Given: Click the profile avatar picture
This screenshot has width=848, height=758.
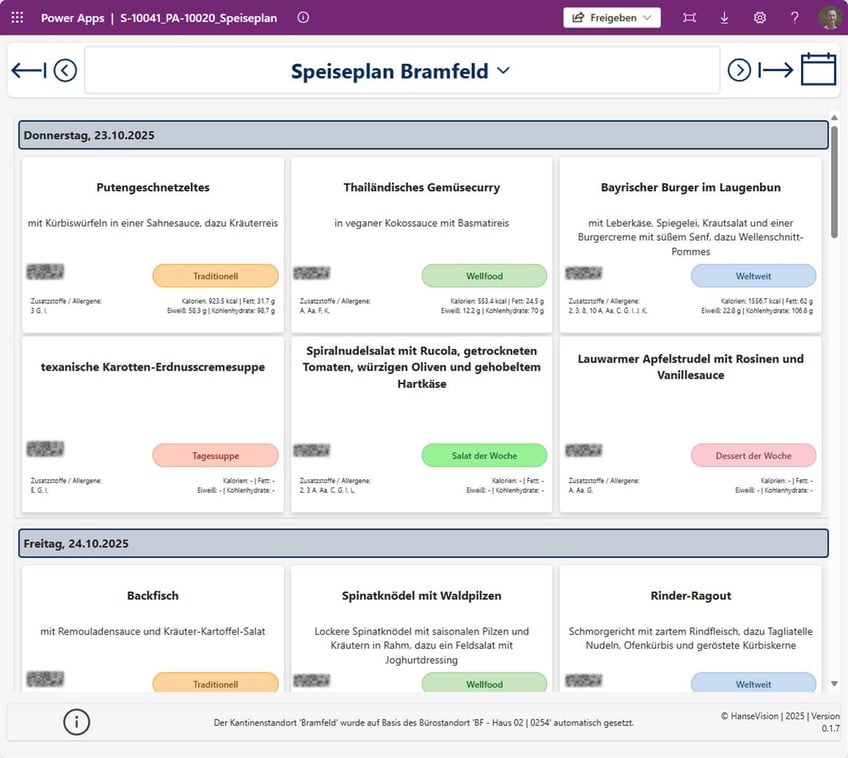Looking at the screenshot, I should point(829,17).
